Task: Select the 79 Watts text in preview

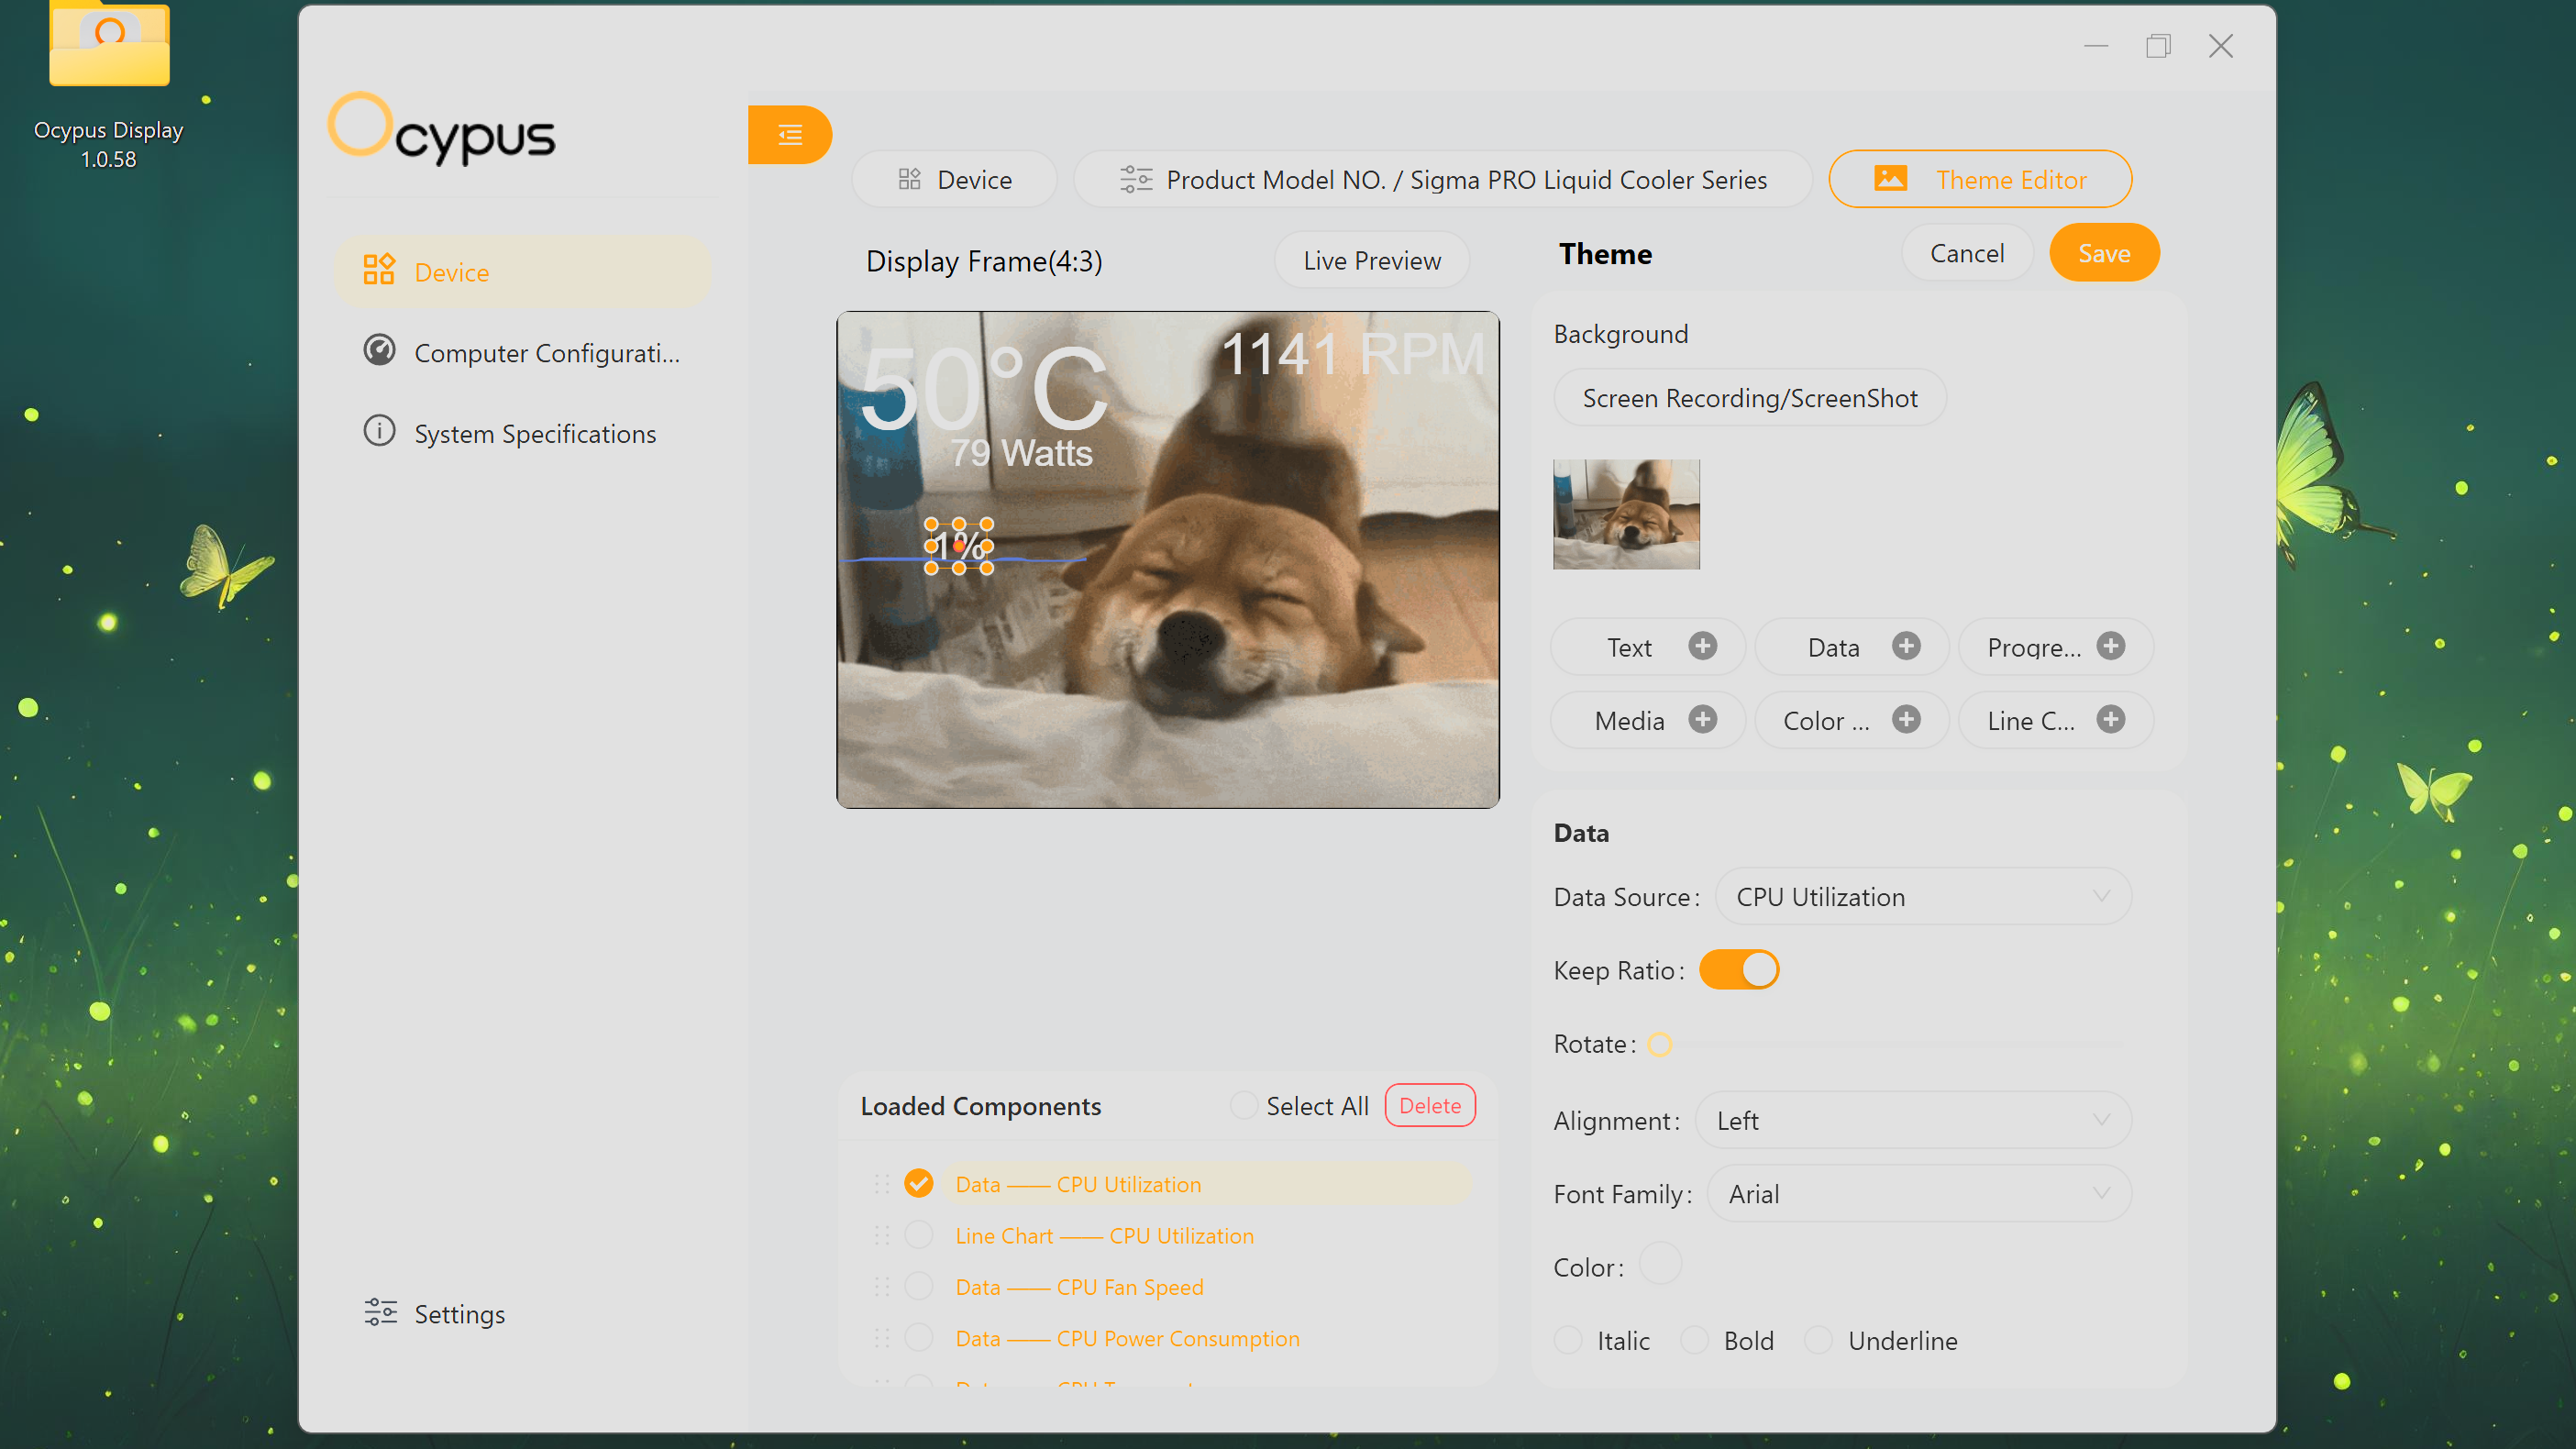Action: tap(1021, 453)
